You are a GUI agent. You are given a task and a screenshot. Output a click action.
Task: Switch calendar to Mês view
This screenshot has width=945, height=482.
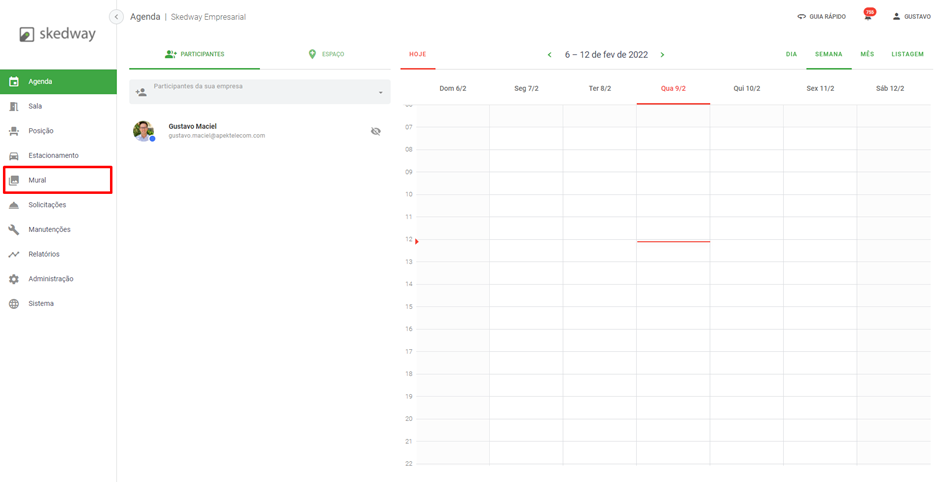click(867, 54)
